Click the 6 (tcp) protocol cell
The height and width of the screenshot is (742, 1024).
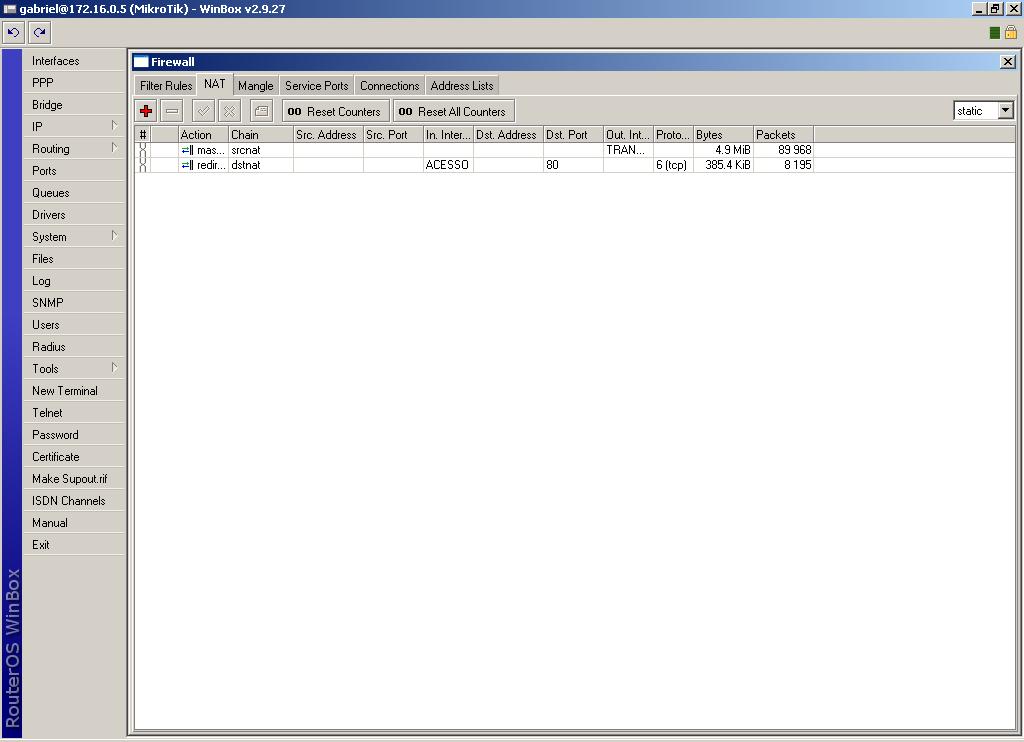[x=673, y=165]
